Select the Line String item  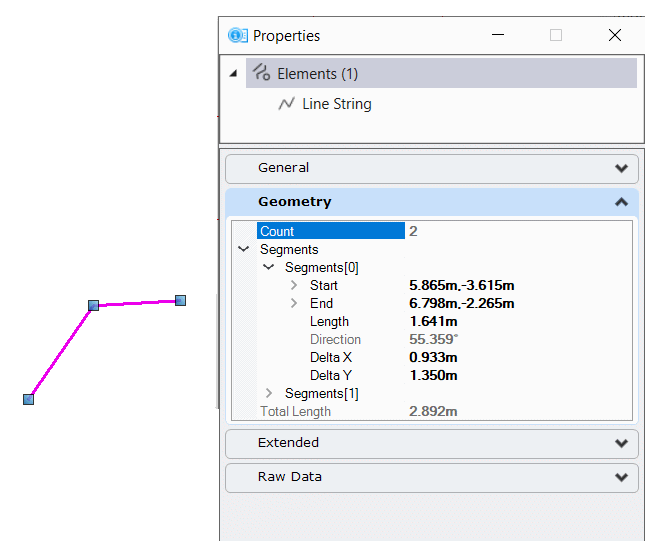[x=336, y=104]
